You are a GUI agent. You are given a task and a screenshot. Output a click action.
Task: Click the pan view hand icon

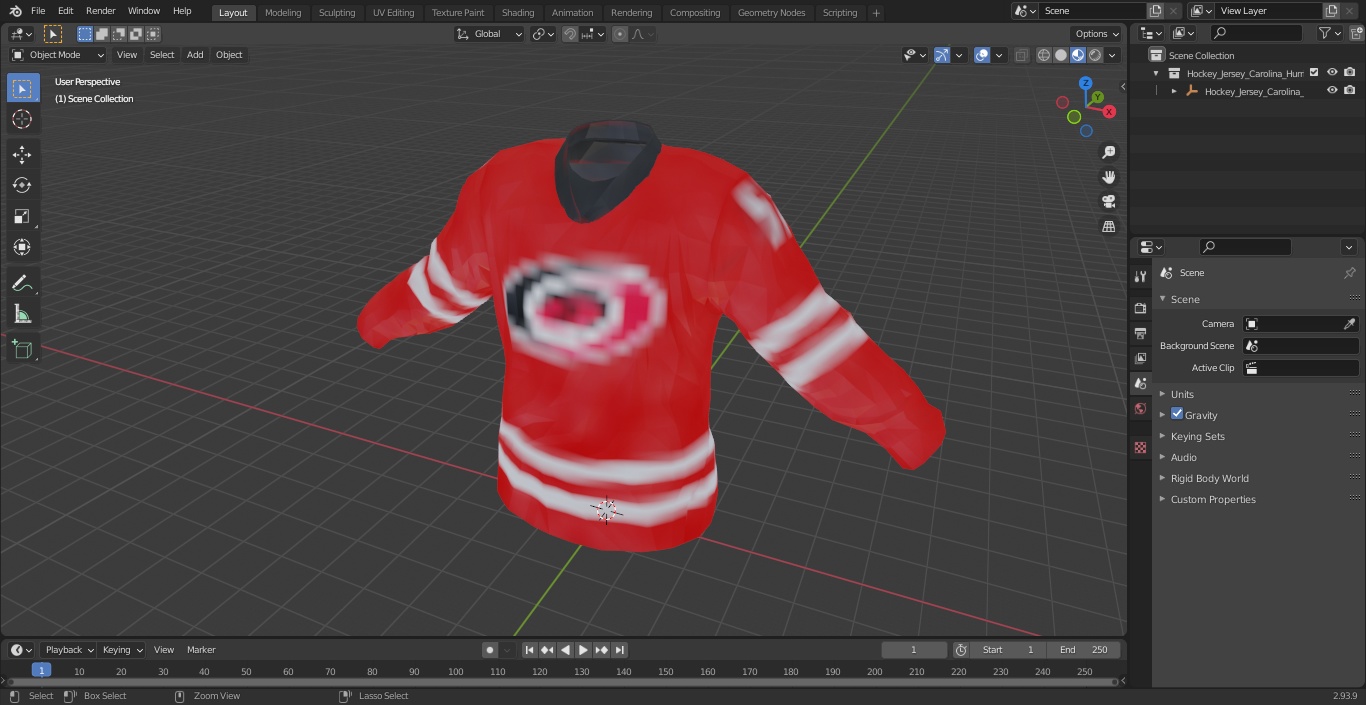[x=1108, y=177]
